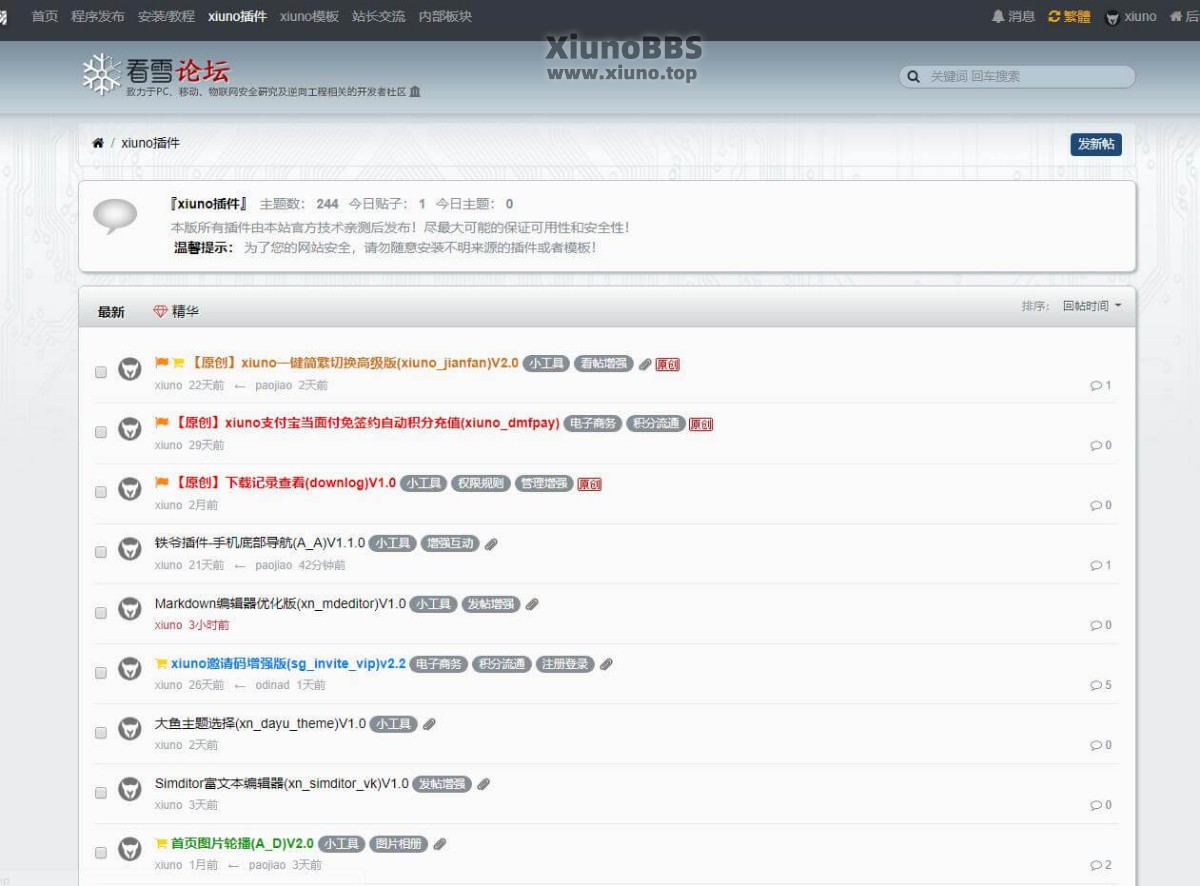1200x886 pixels.
Task: Click author avatar of Markdown编辑器 thread
Action: coord(130,610)
